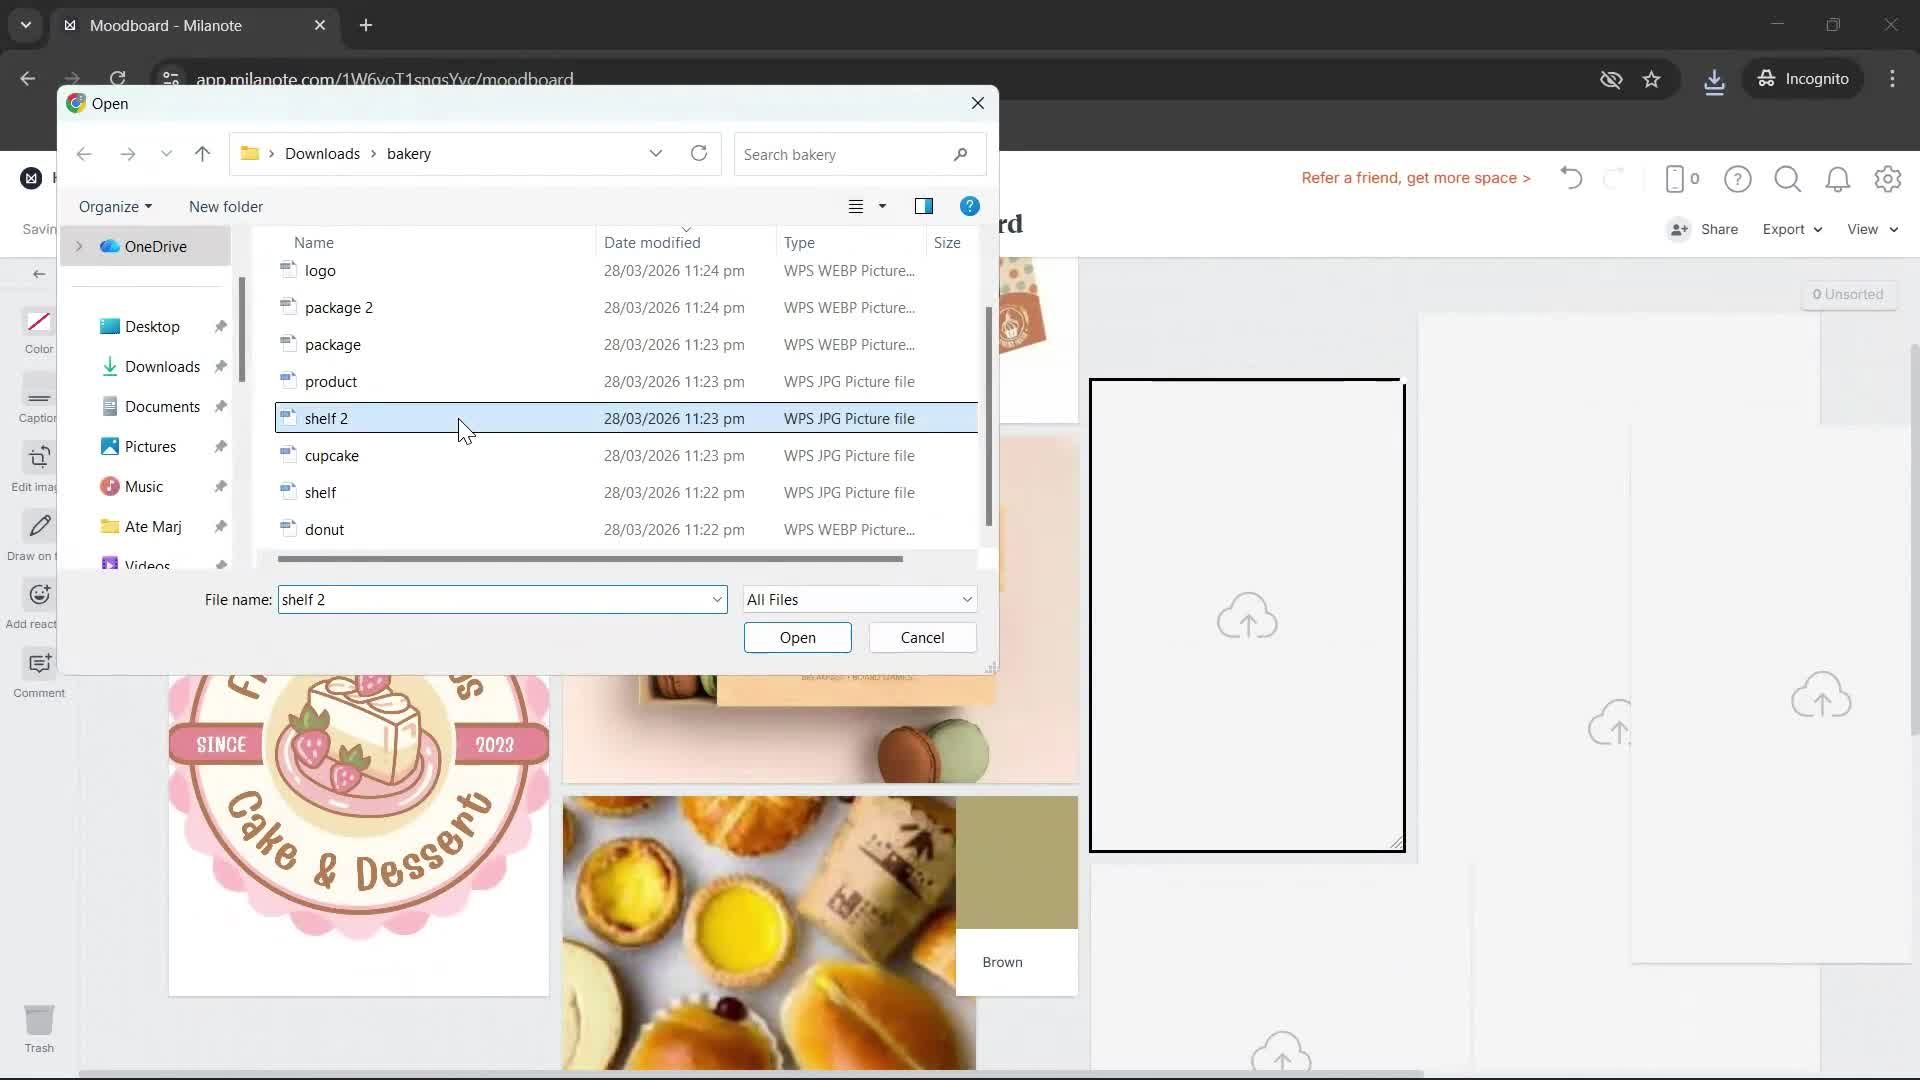Viewport: 1920px width, 1080px height.
Task: Expand the All Files file type dropdown
Action: 858,598
